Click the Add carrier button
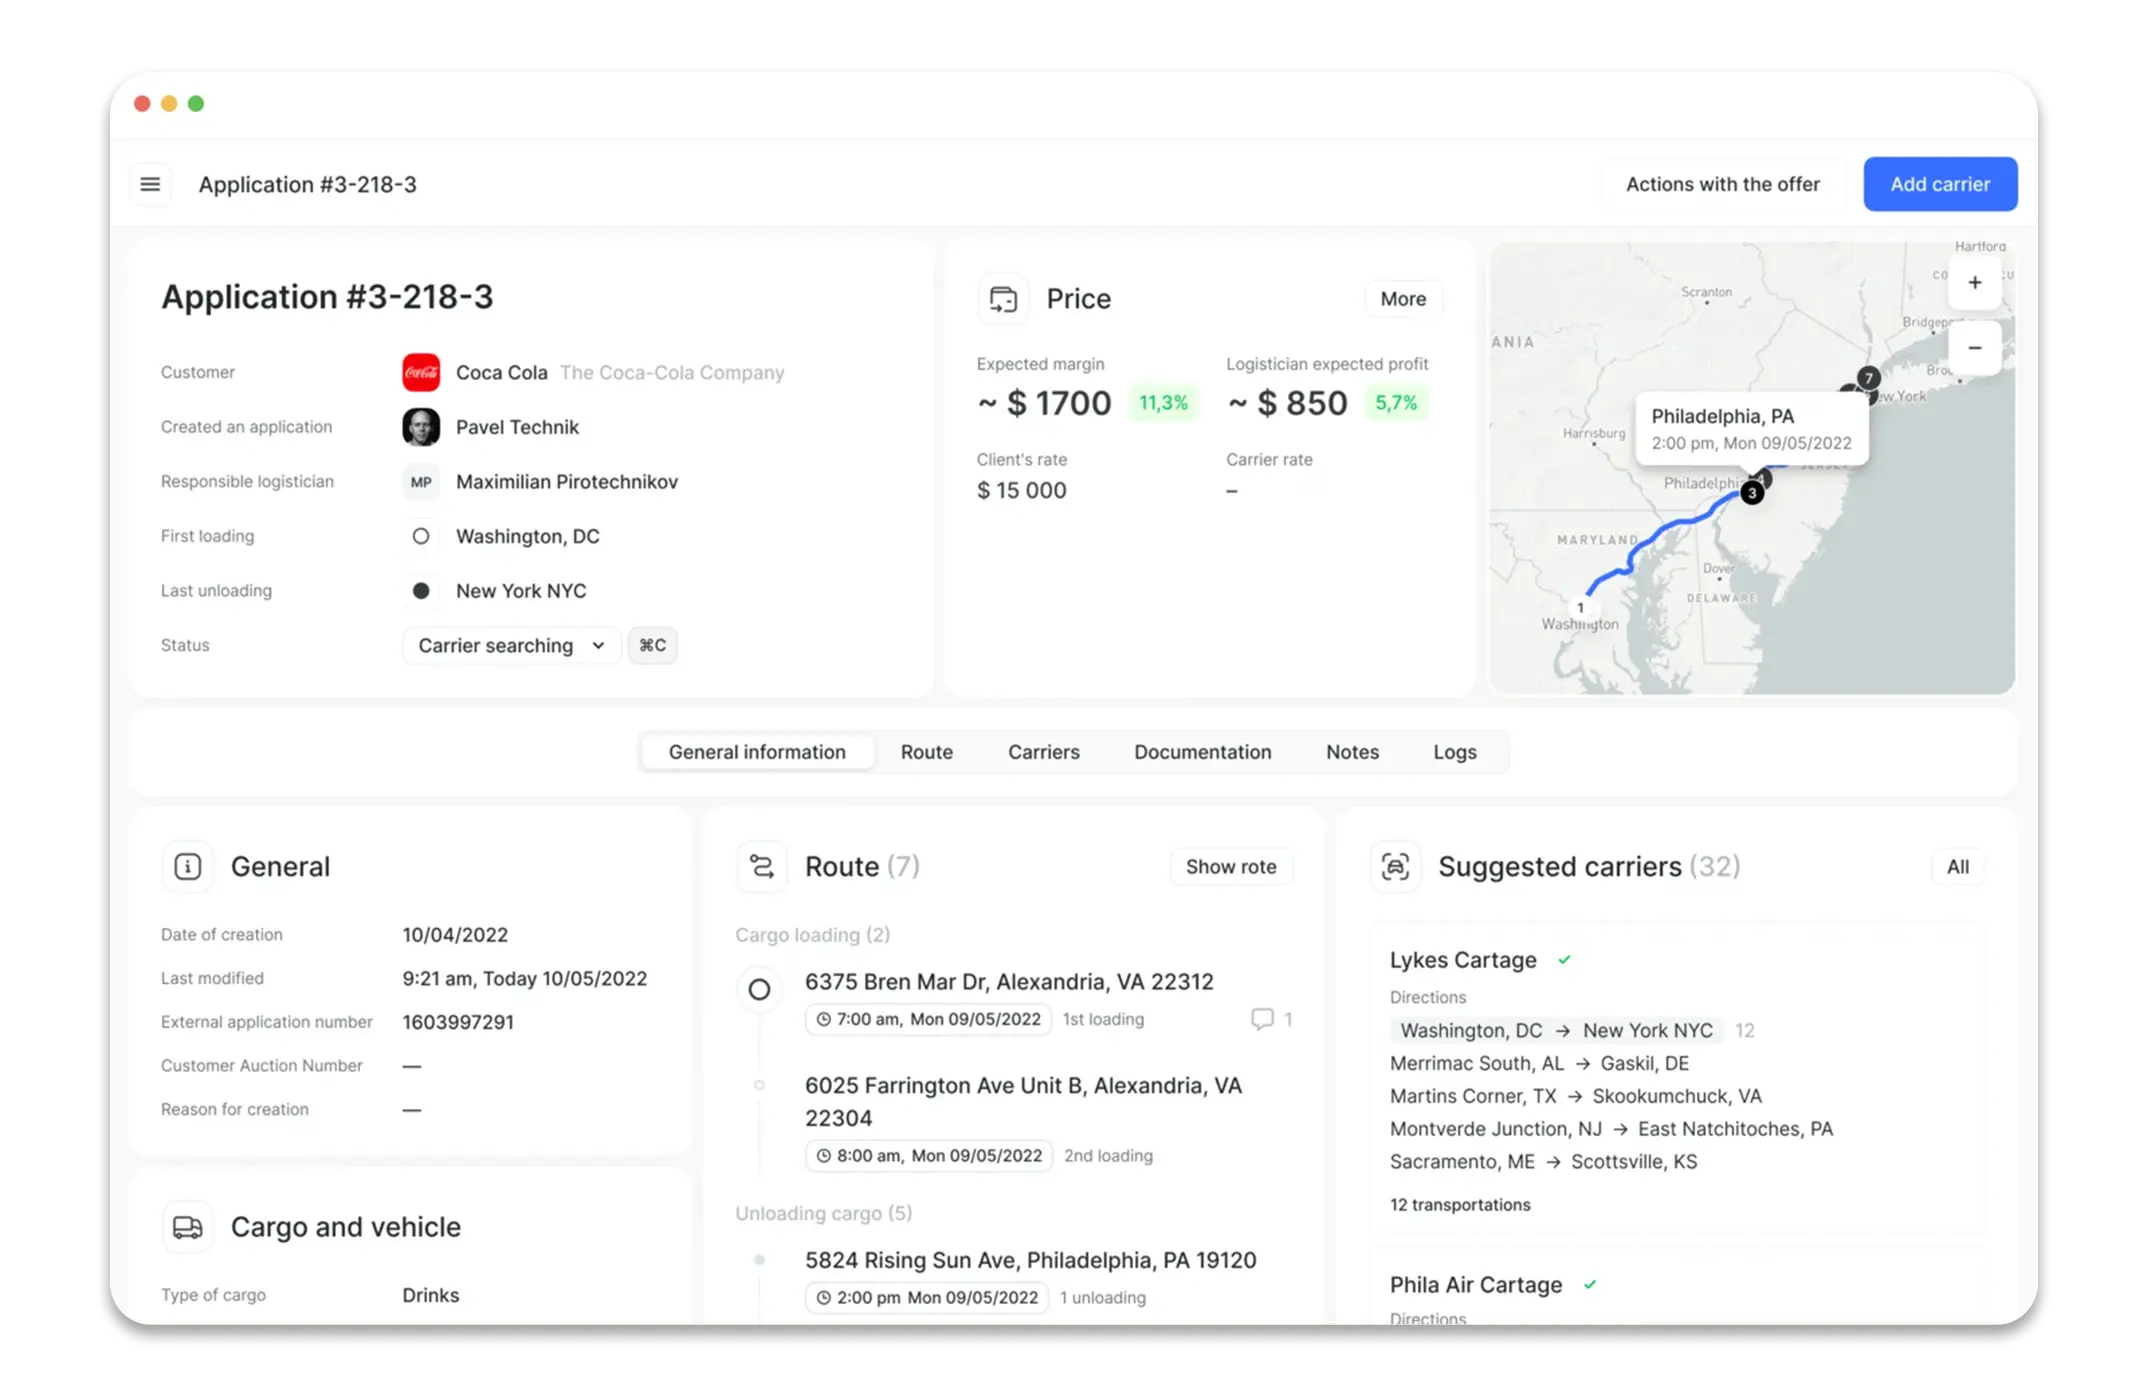Image resolution: width=2147 pixels, height=1397 pixels. click(x=1939, y=184)
